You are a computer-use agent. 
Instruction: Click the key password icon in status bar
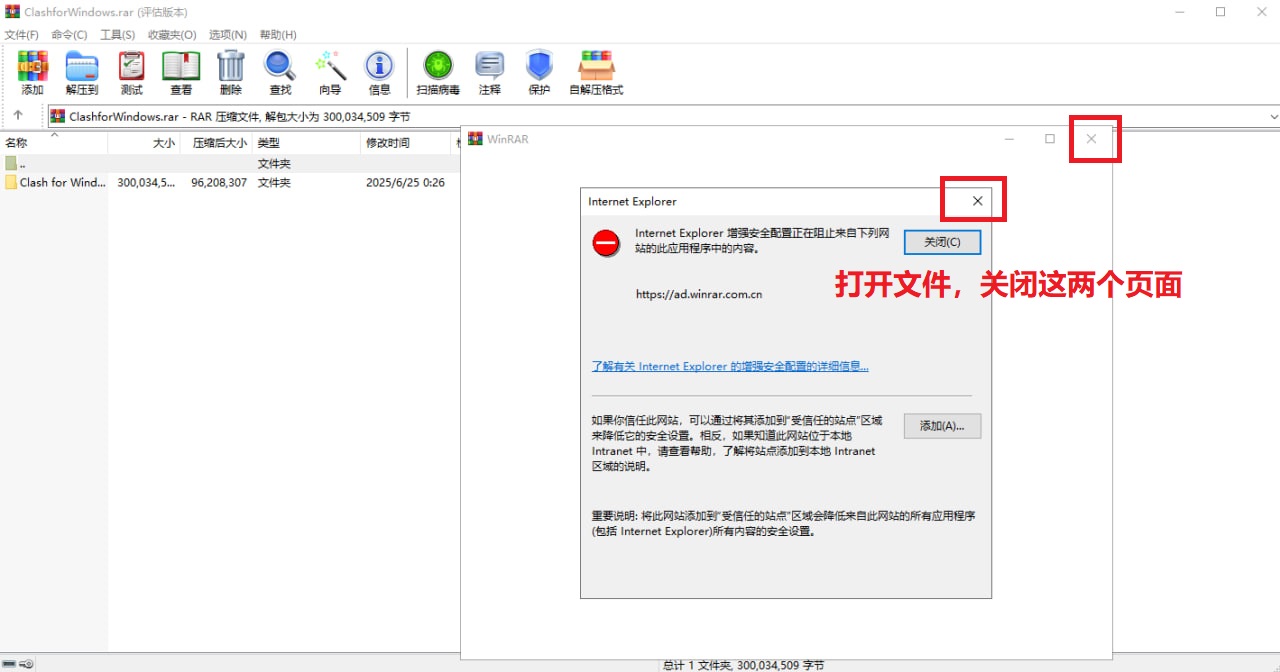click(x=26, y=664)
